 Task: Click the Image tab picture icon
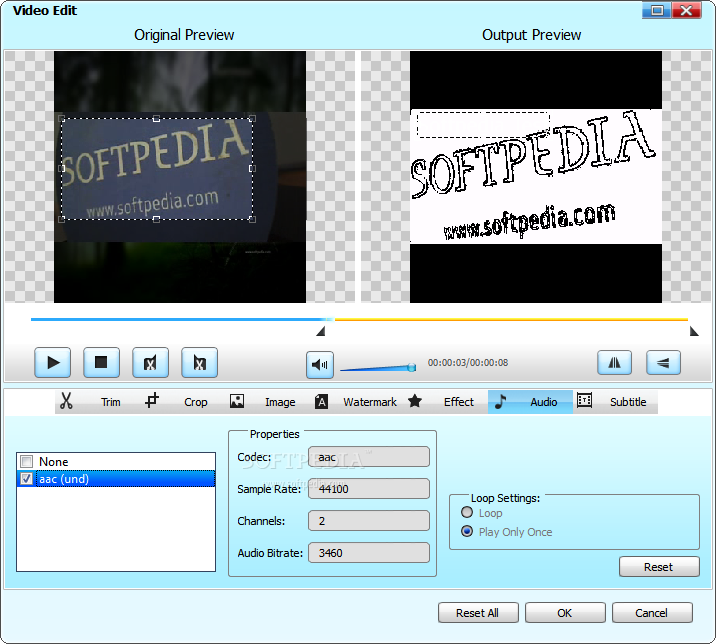237,401
